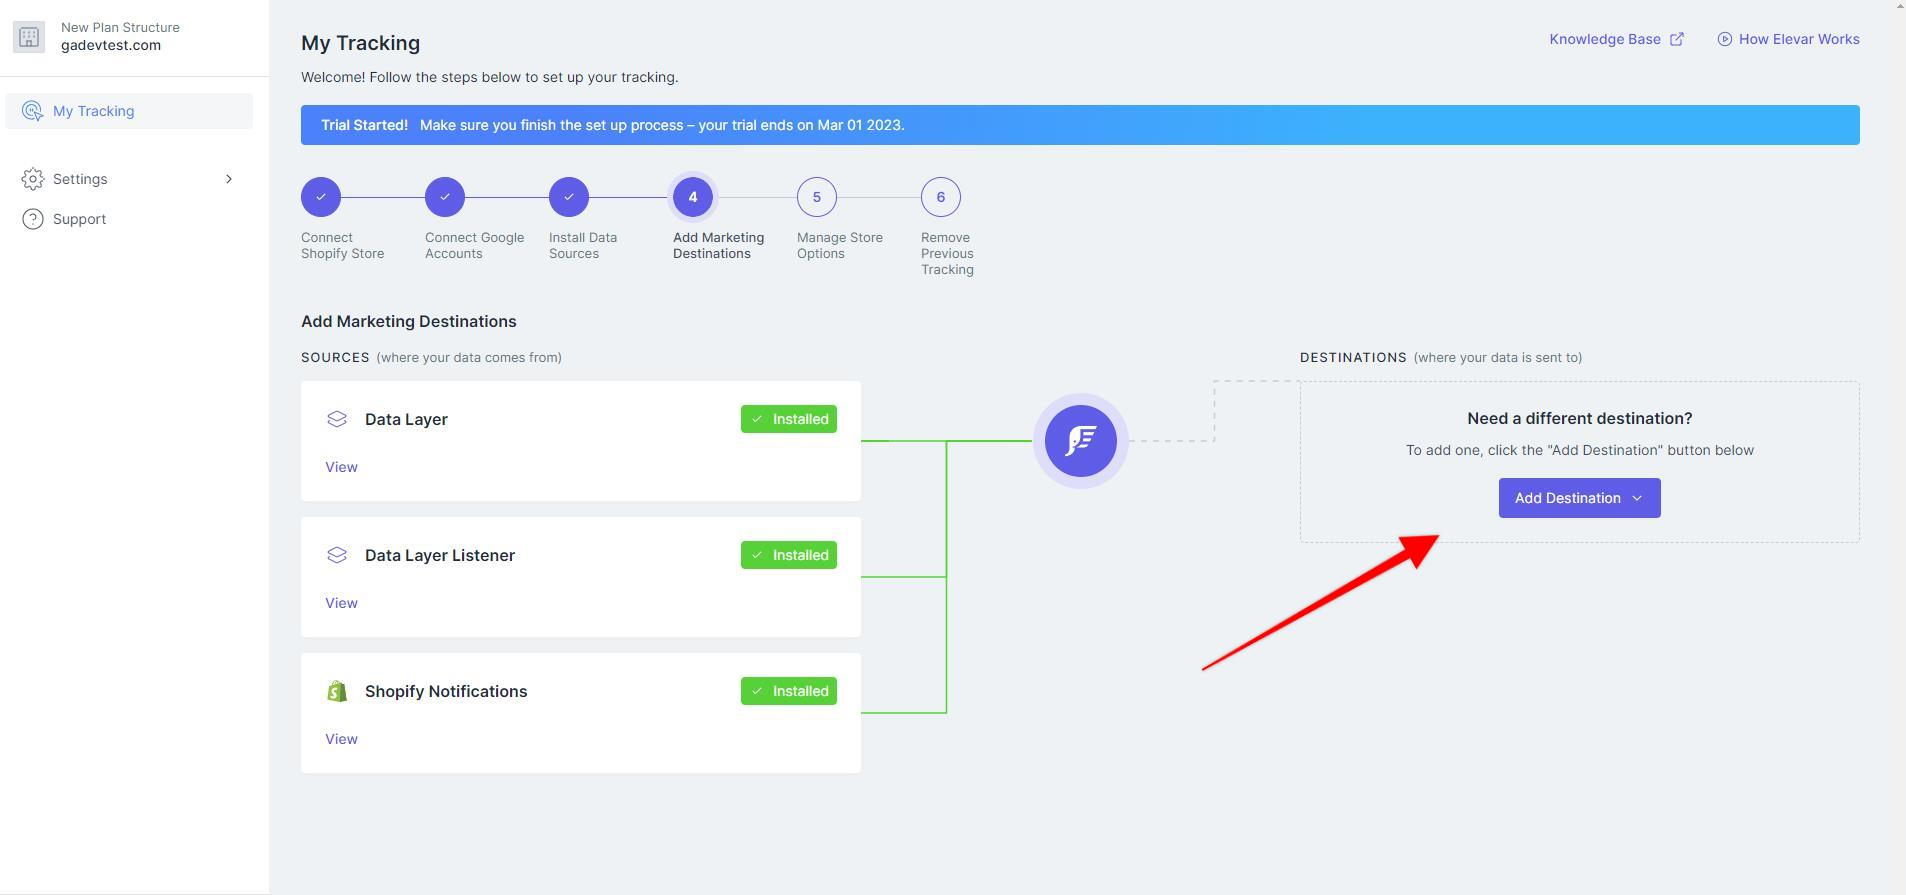Click the Connect Shopify Store step label
Image resolution: width=1906 pixels, height=895 pixels.
(343, 245)
